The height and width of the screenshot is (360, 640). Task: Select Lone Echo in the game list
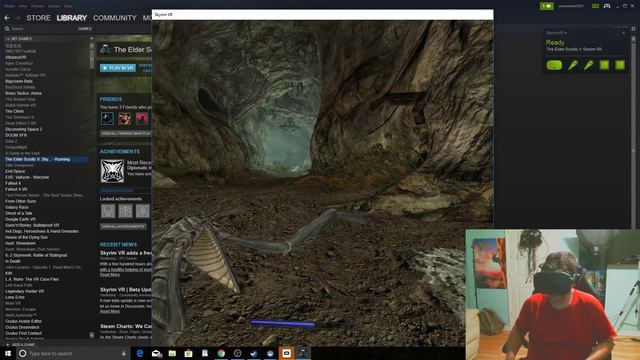coord(15,297)
